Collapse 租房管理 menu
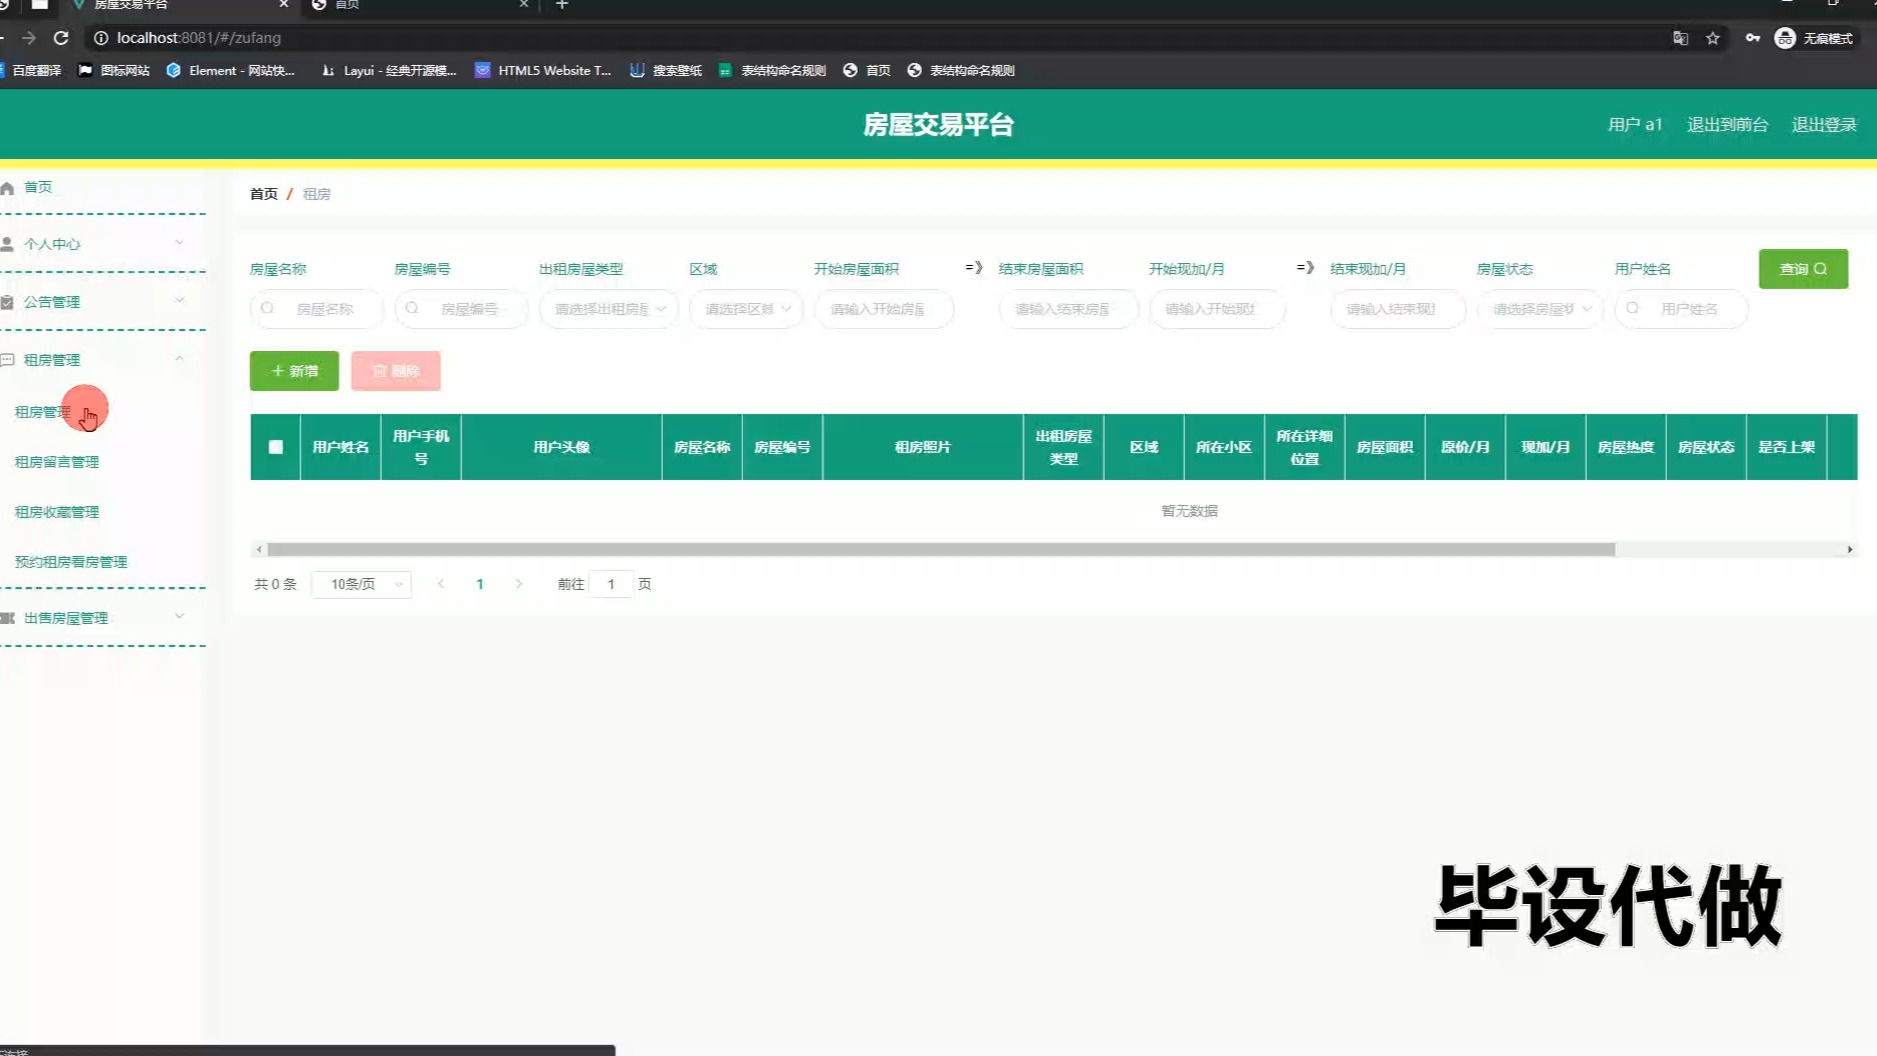Image resolution: width=1877 pixels, height=1056 pixels. tap(180, 359)
